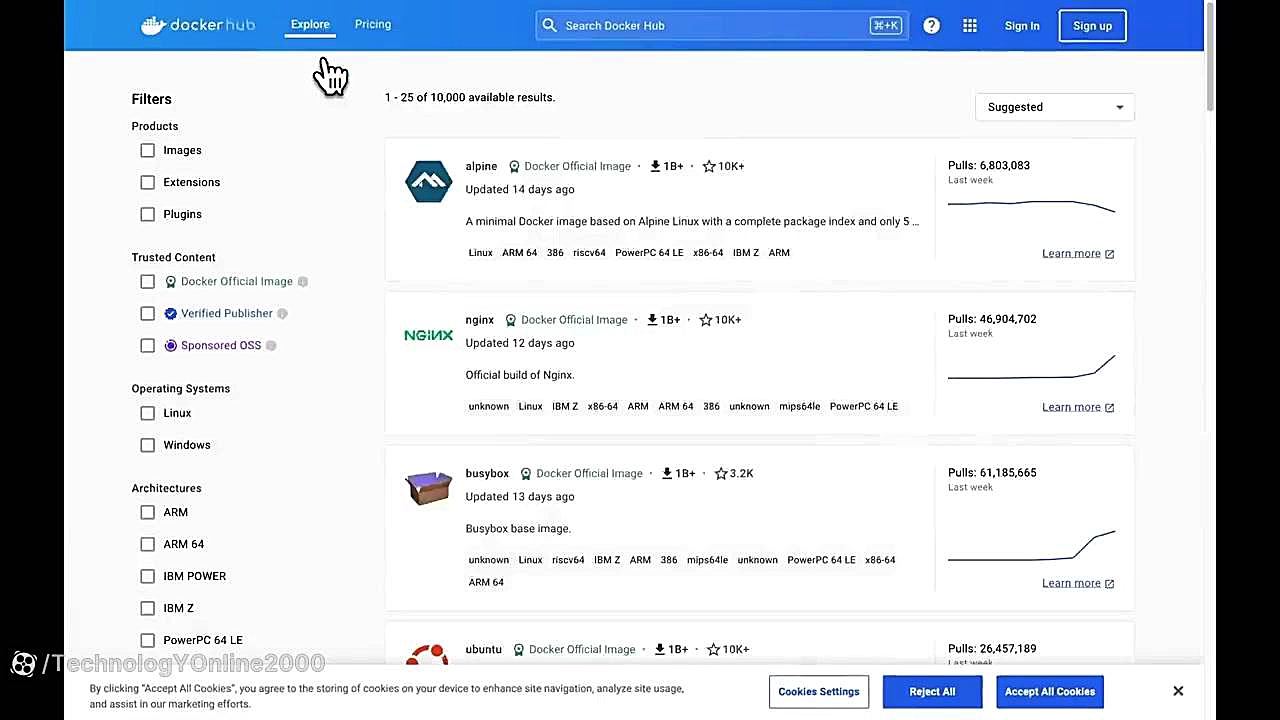The image size is (1280, 720).
Task: Click the alpine image logo
Action: coord(428,182)
